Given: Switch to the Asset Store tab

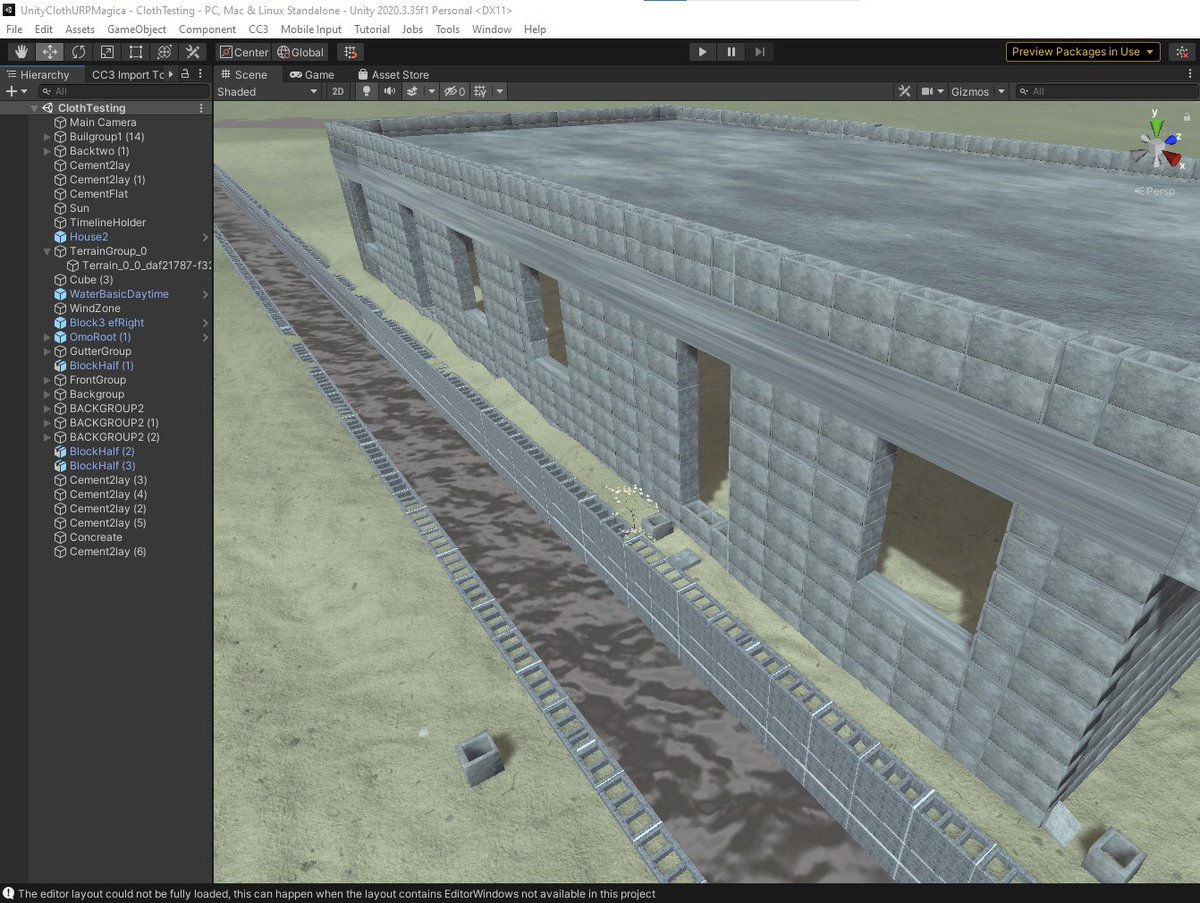Looking at the screenshot, I should pyautogui.click(x=392, y=74).
